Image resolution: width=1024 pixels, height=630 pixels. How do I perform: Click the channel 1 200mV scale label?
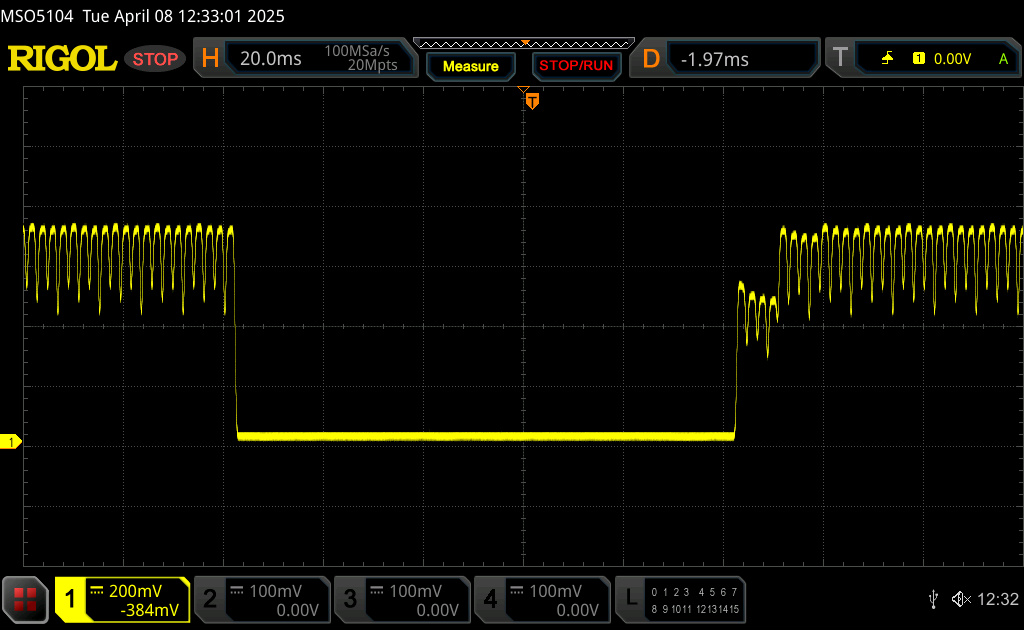point(135,591)
